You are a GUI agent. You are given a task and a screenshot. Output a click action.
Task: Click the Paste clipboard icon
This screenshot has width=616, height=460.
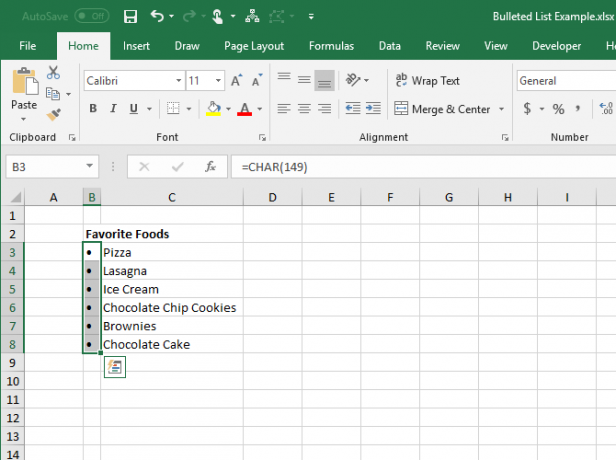(25, 81)
